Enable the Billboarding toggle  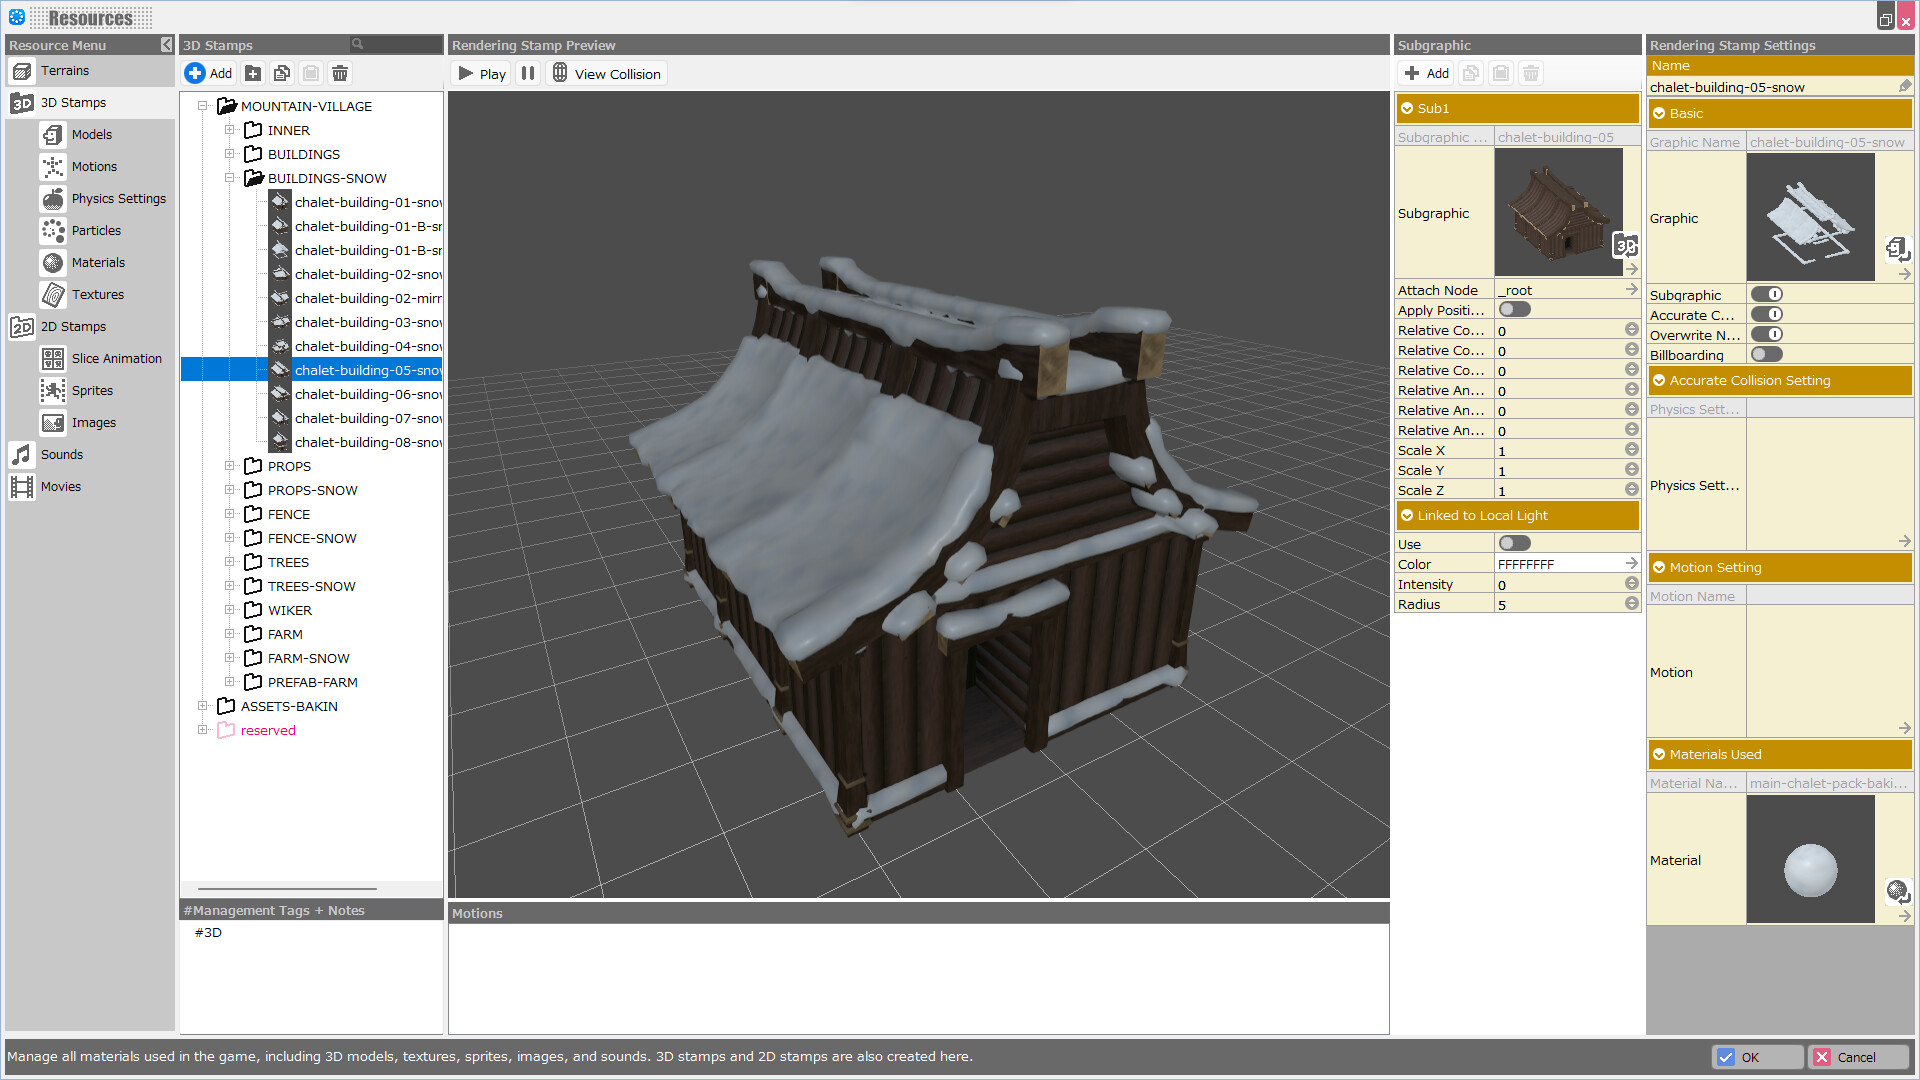1766,354
